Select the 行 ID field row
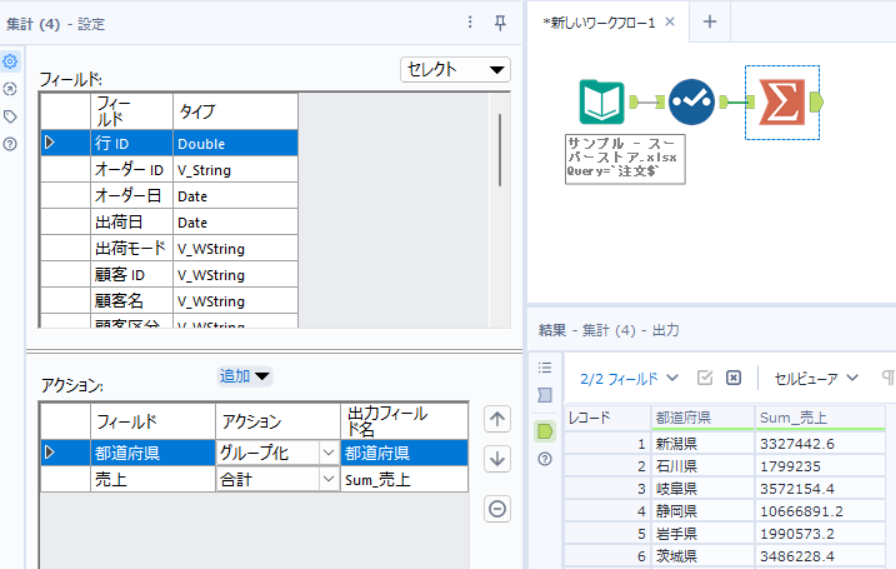The height and width of the screenshot is (569, 896). click(169, 143)
